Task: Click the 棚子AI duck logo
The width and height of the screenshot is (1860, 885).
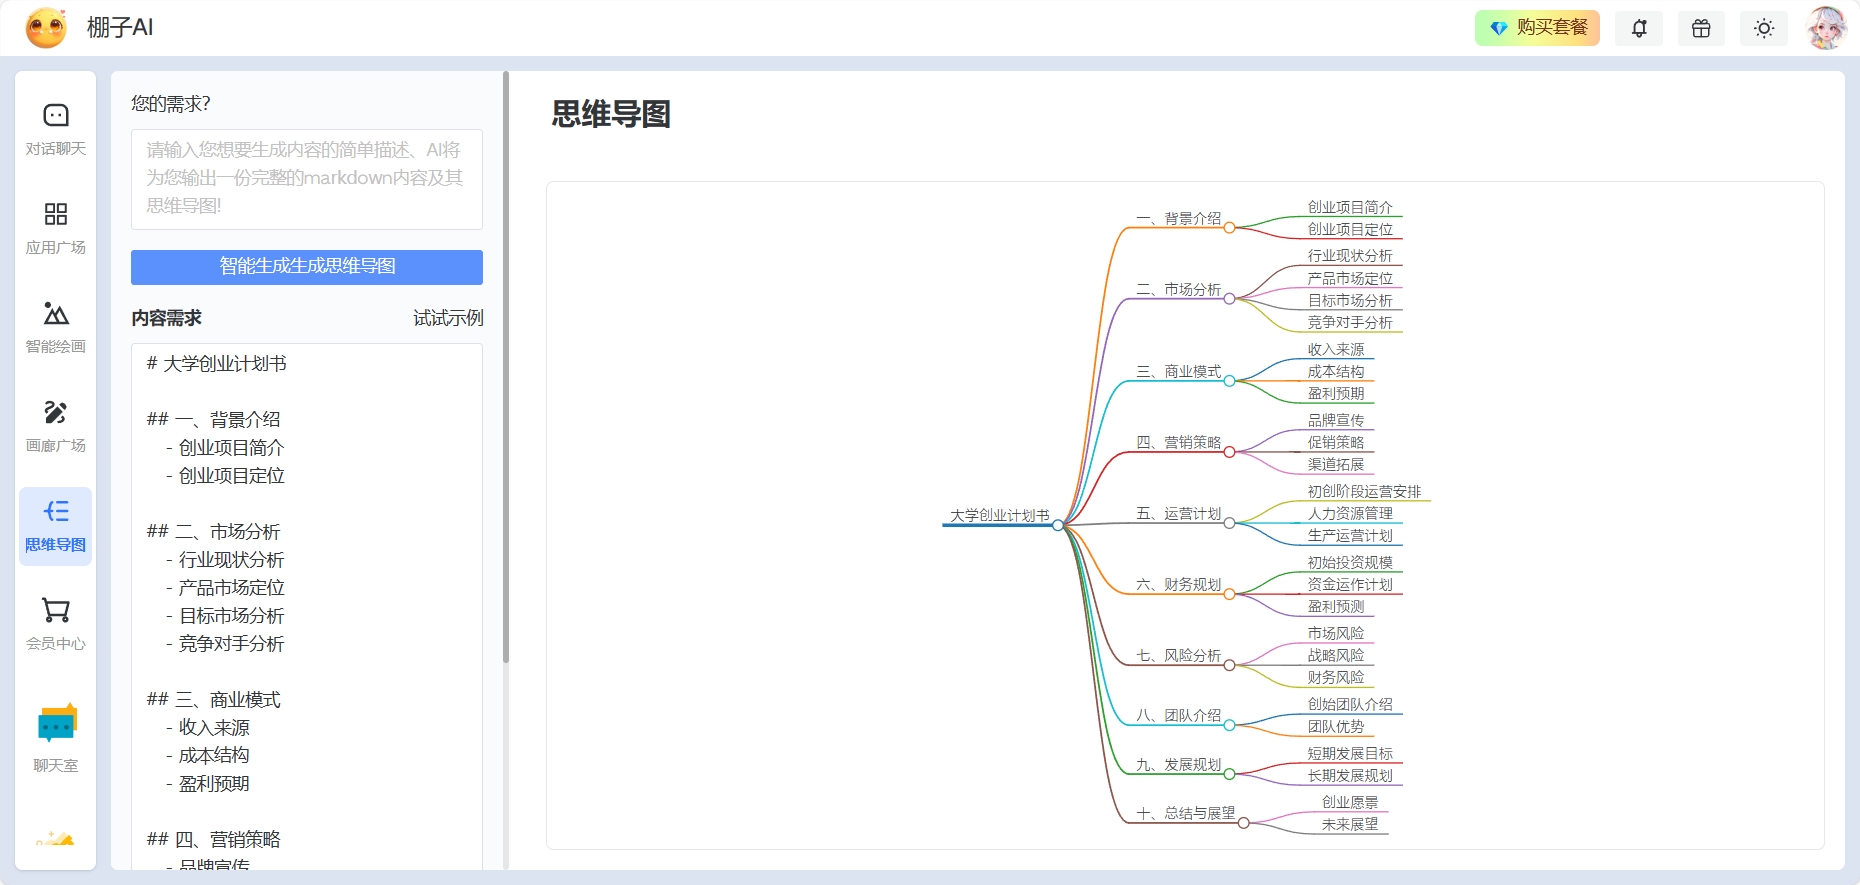Action: tap(46, 28)
